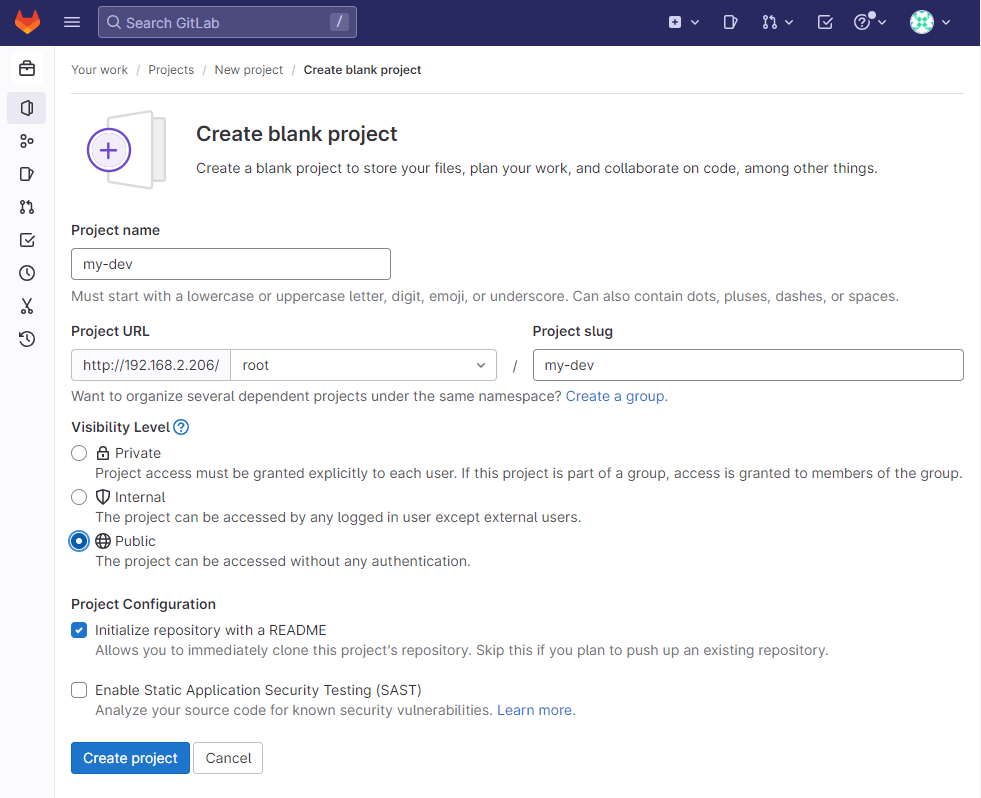The width and height of the screenshot is (981, 798).
Task: Click the search magnifier icon
Action: (114, 23)
